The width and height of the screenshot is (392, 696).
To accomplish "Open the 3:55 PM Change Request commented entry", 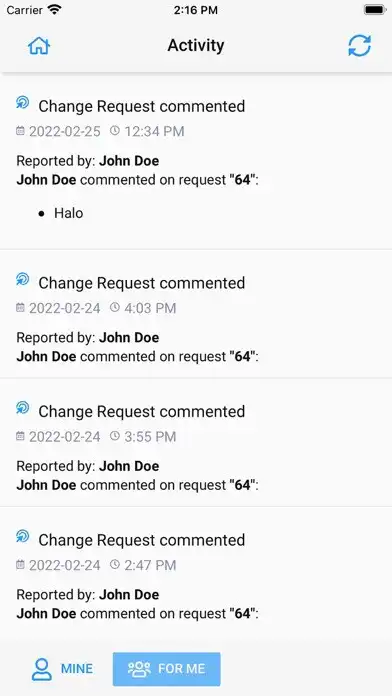I will click(196, 443).
